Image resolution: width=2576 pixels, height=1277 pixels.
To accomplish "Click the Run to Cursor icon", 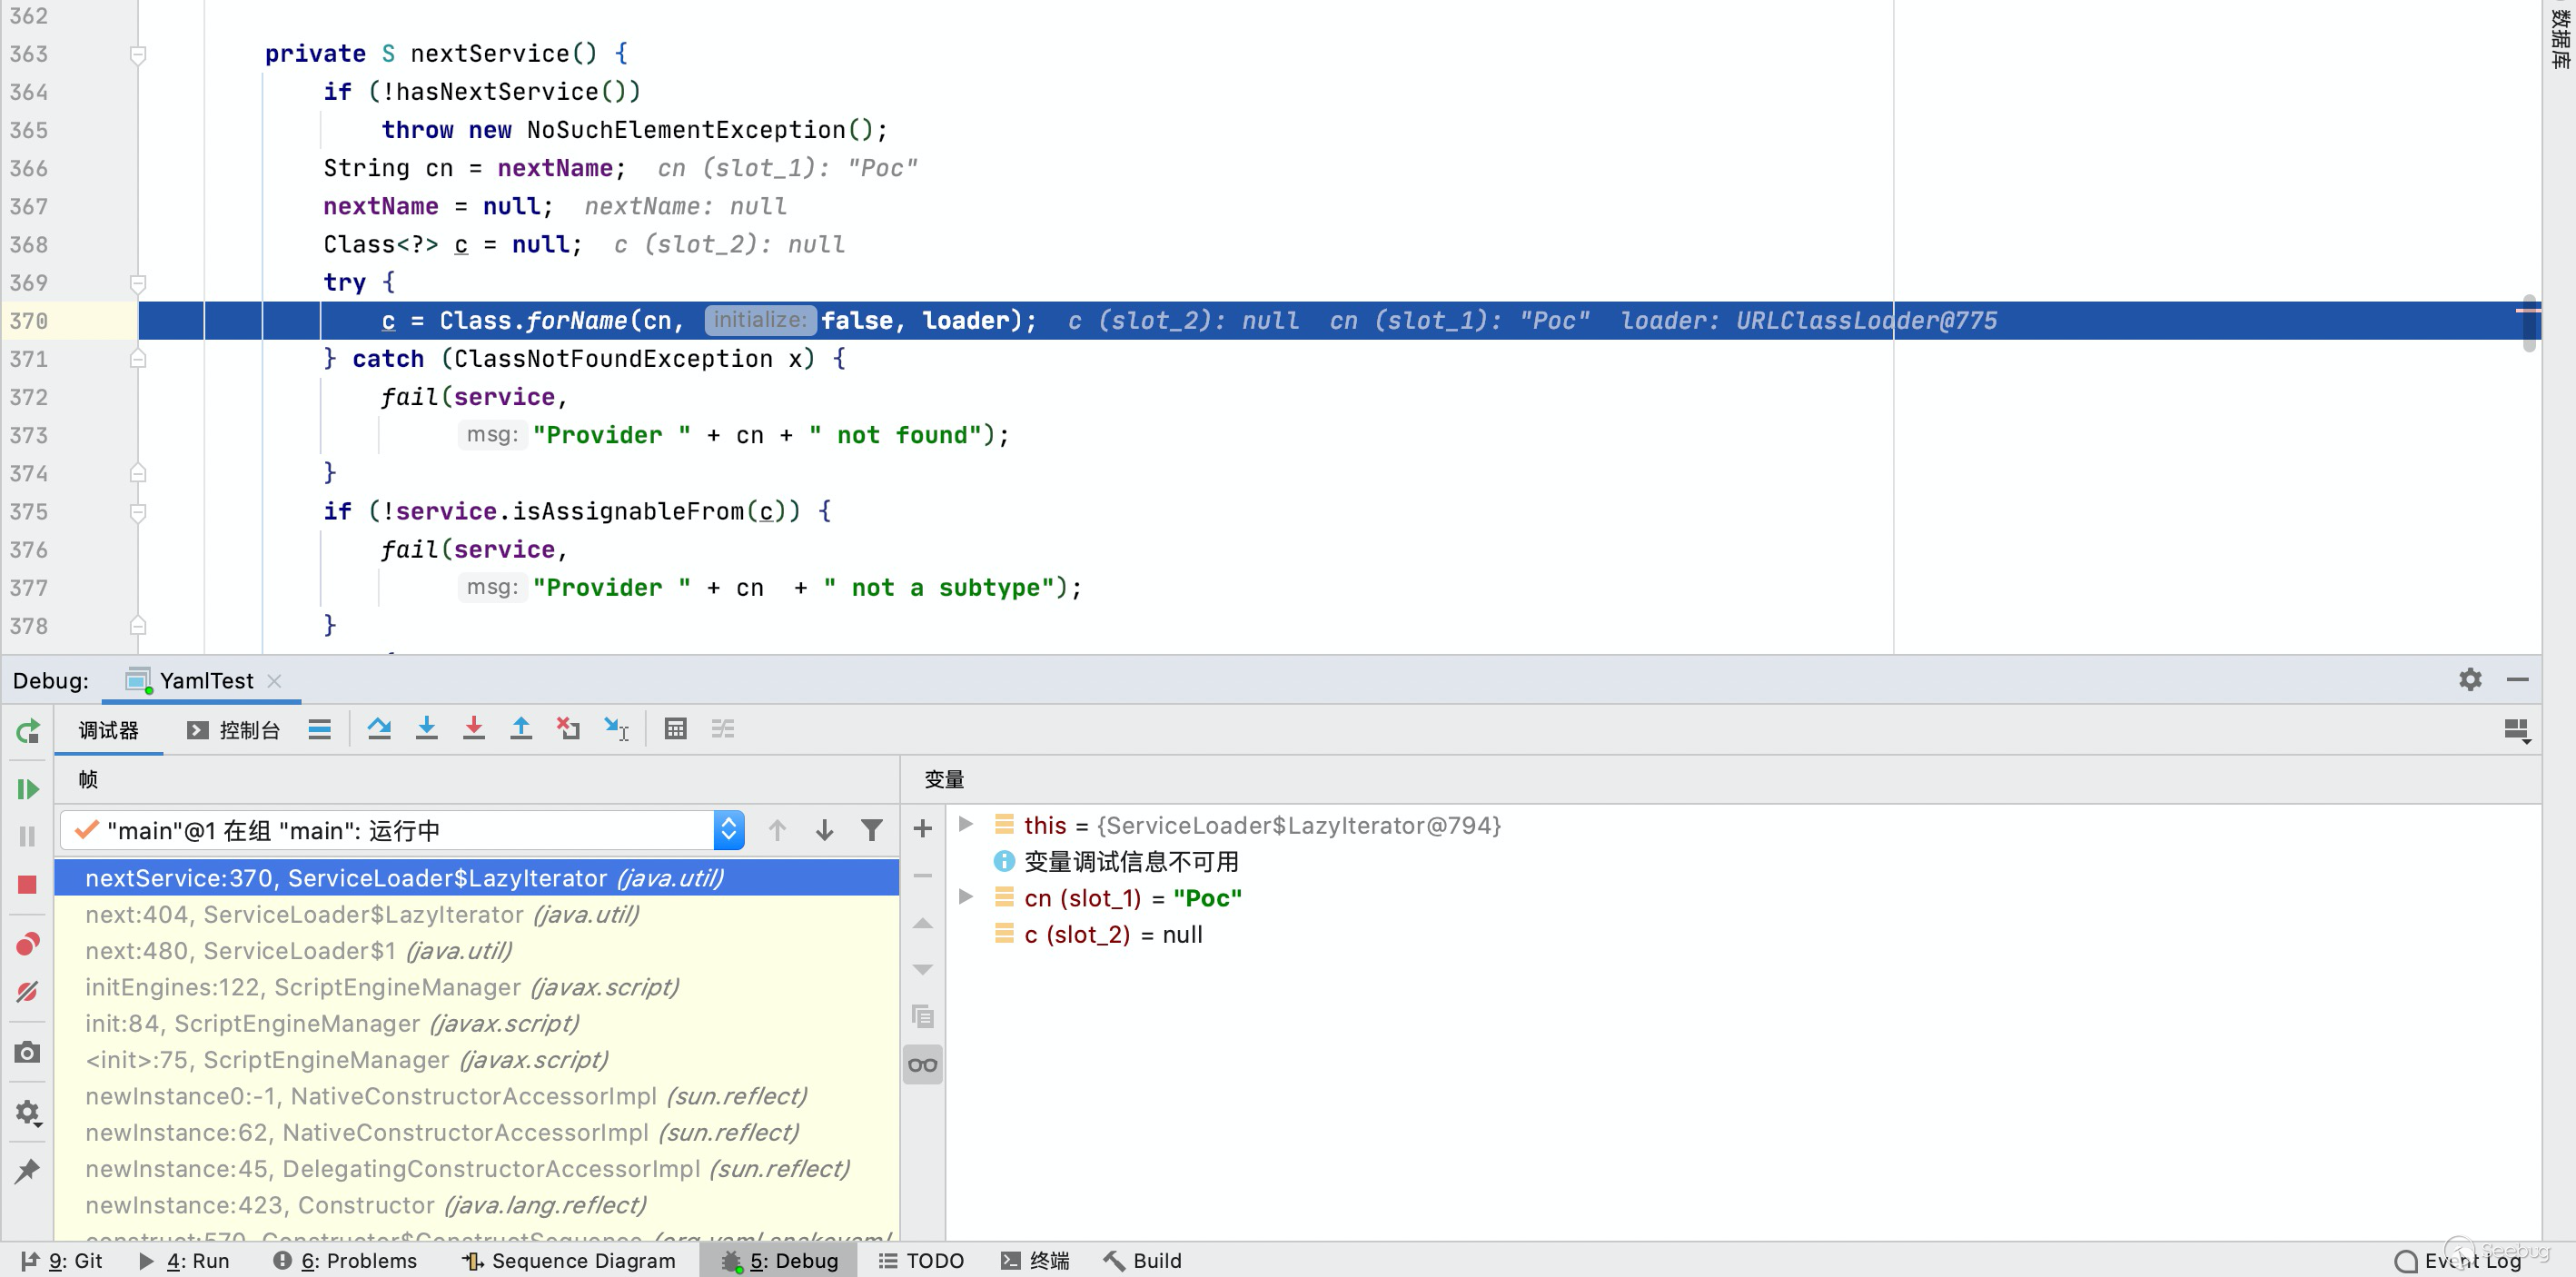I will pos(616,729).
